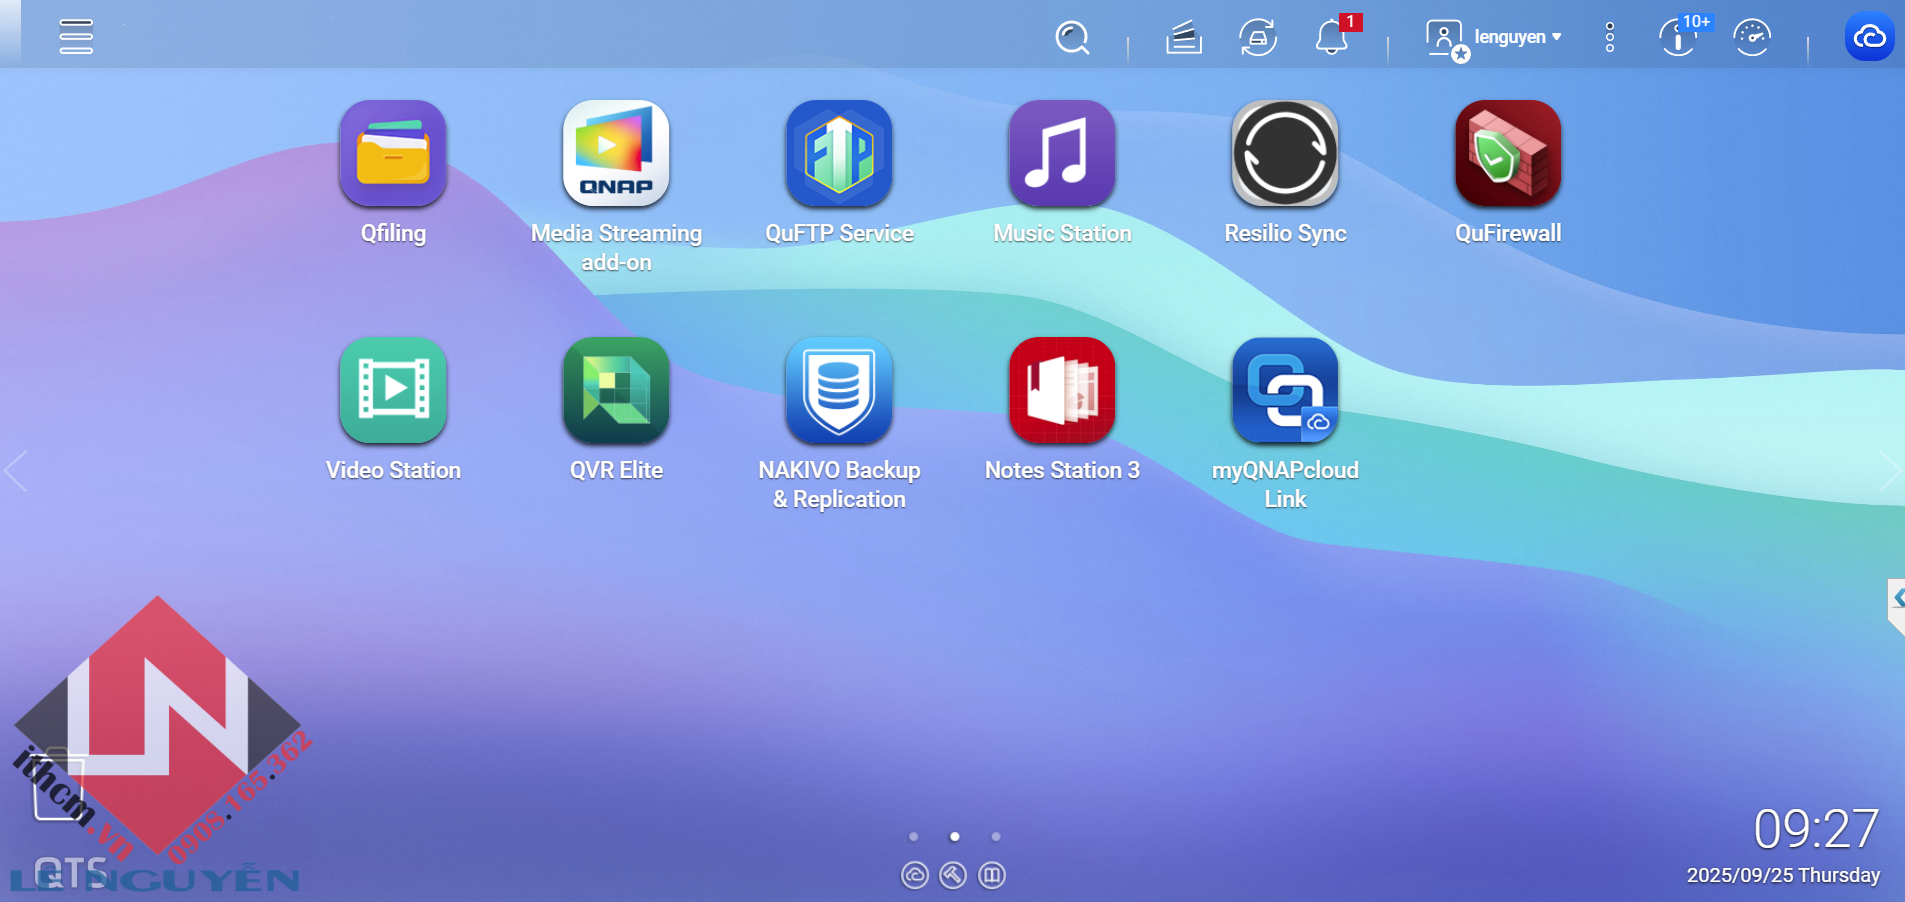The image size is (1905, 902).
Task: Expand the lenguyen user dropdown
Action: (1516, 38)
